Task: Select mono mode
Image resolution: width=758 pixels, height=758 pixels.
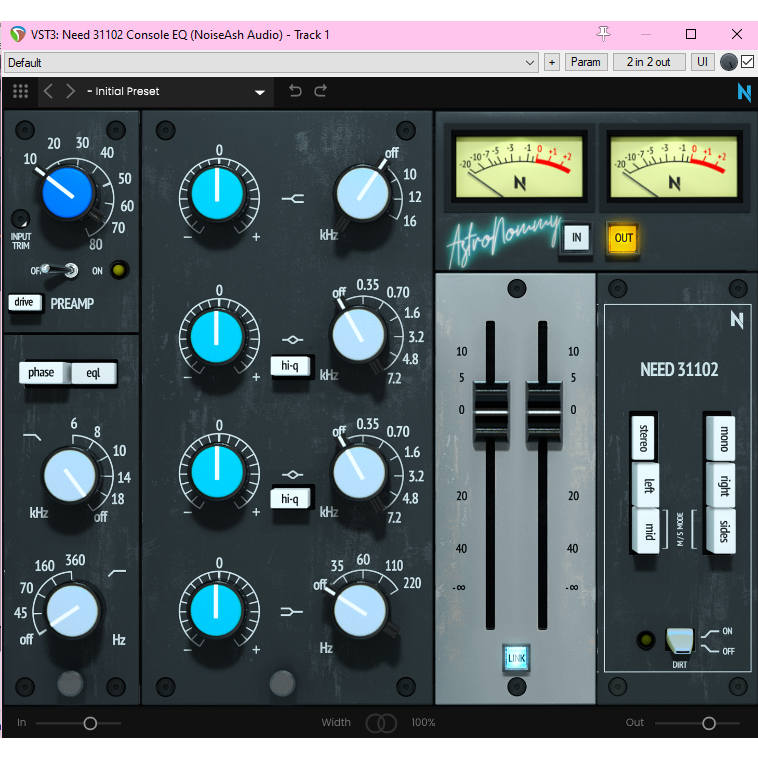Action: click(721, 438)
